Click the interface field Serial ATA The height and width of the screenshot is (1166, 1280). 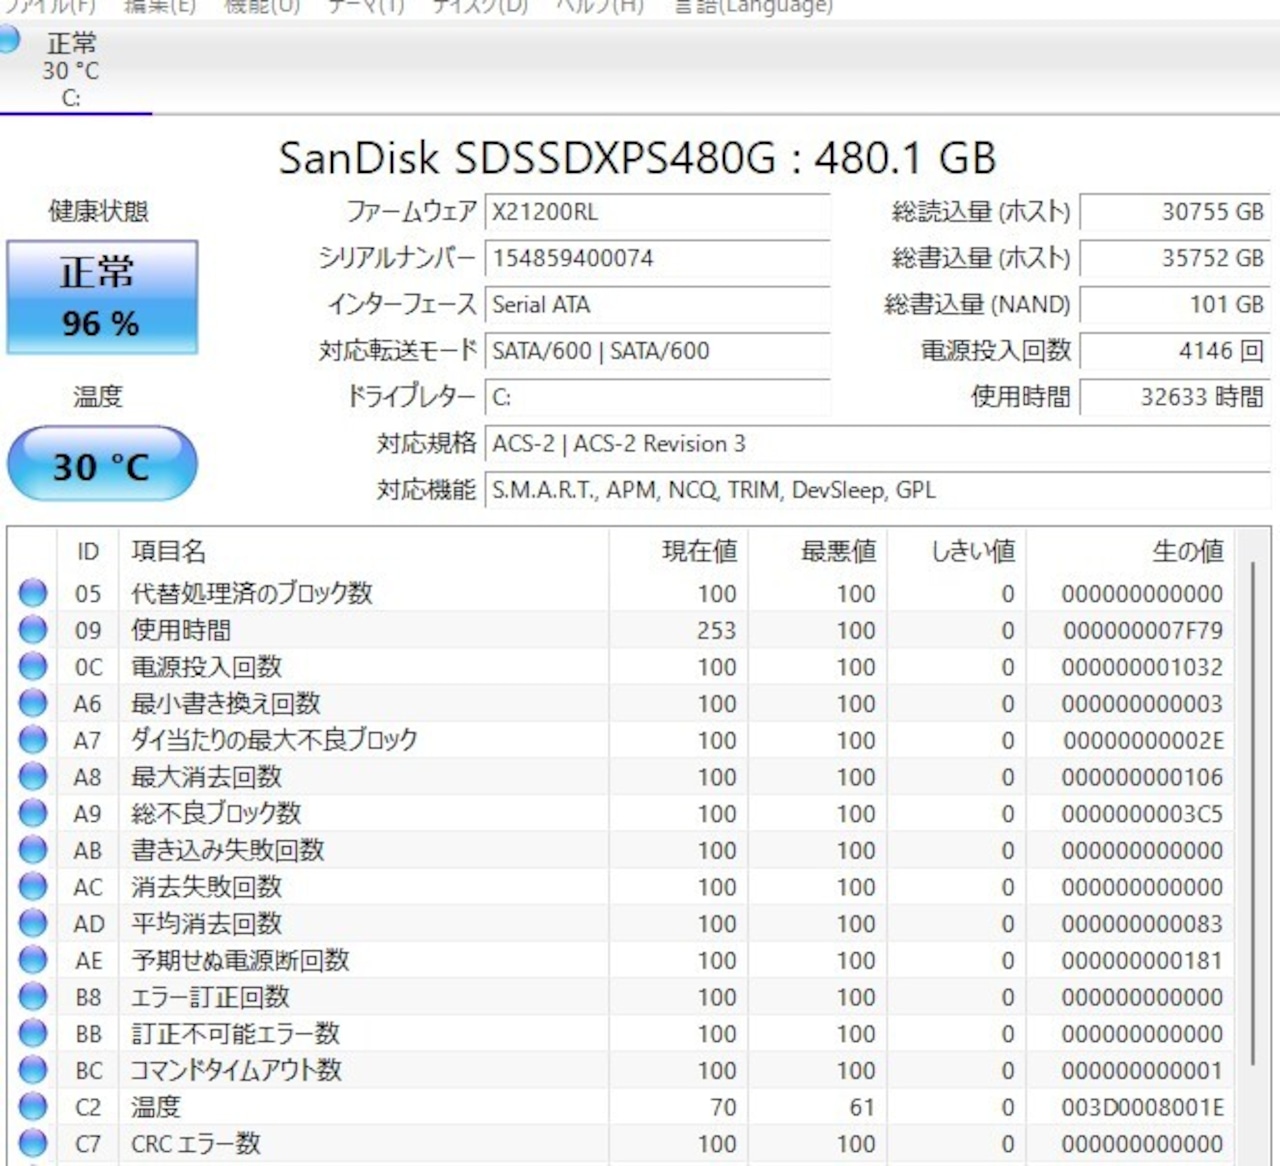pyautogui.click(x=658, y=305)
